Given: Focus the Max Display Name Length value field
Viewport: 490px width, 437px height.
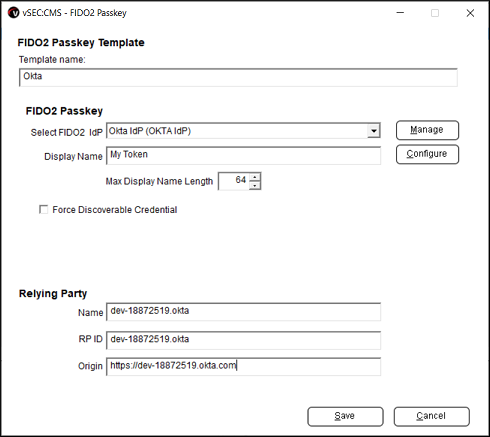Looking at the screenshot, I should pyautogui.click(x=234, y=181).
